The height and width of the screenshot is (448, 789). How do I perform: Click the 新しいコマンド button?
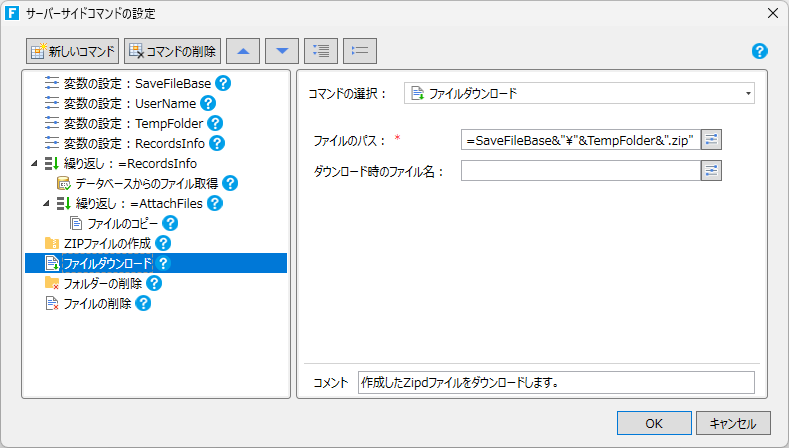[x=73, y=50]
